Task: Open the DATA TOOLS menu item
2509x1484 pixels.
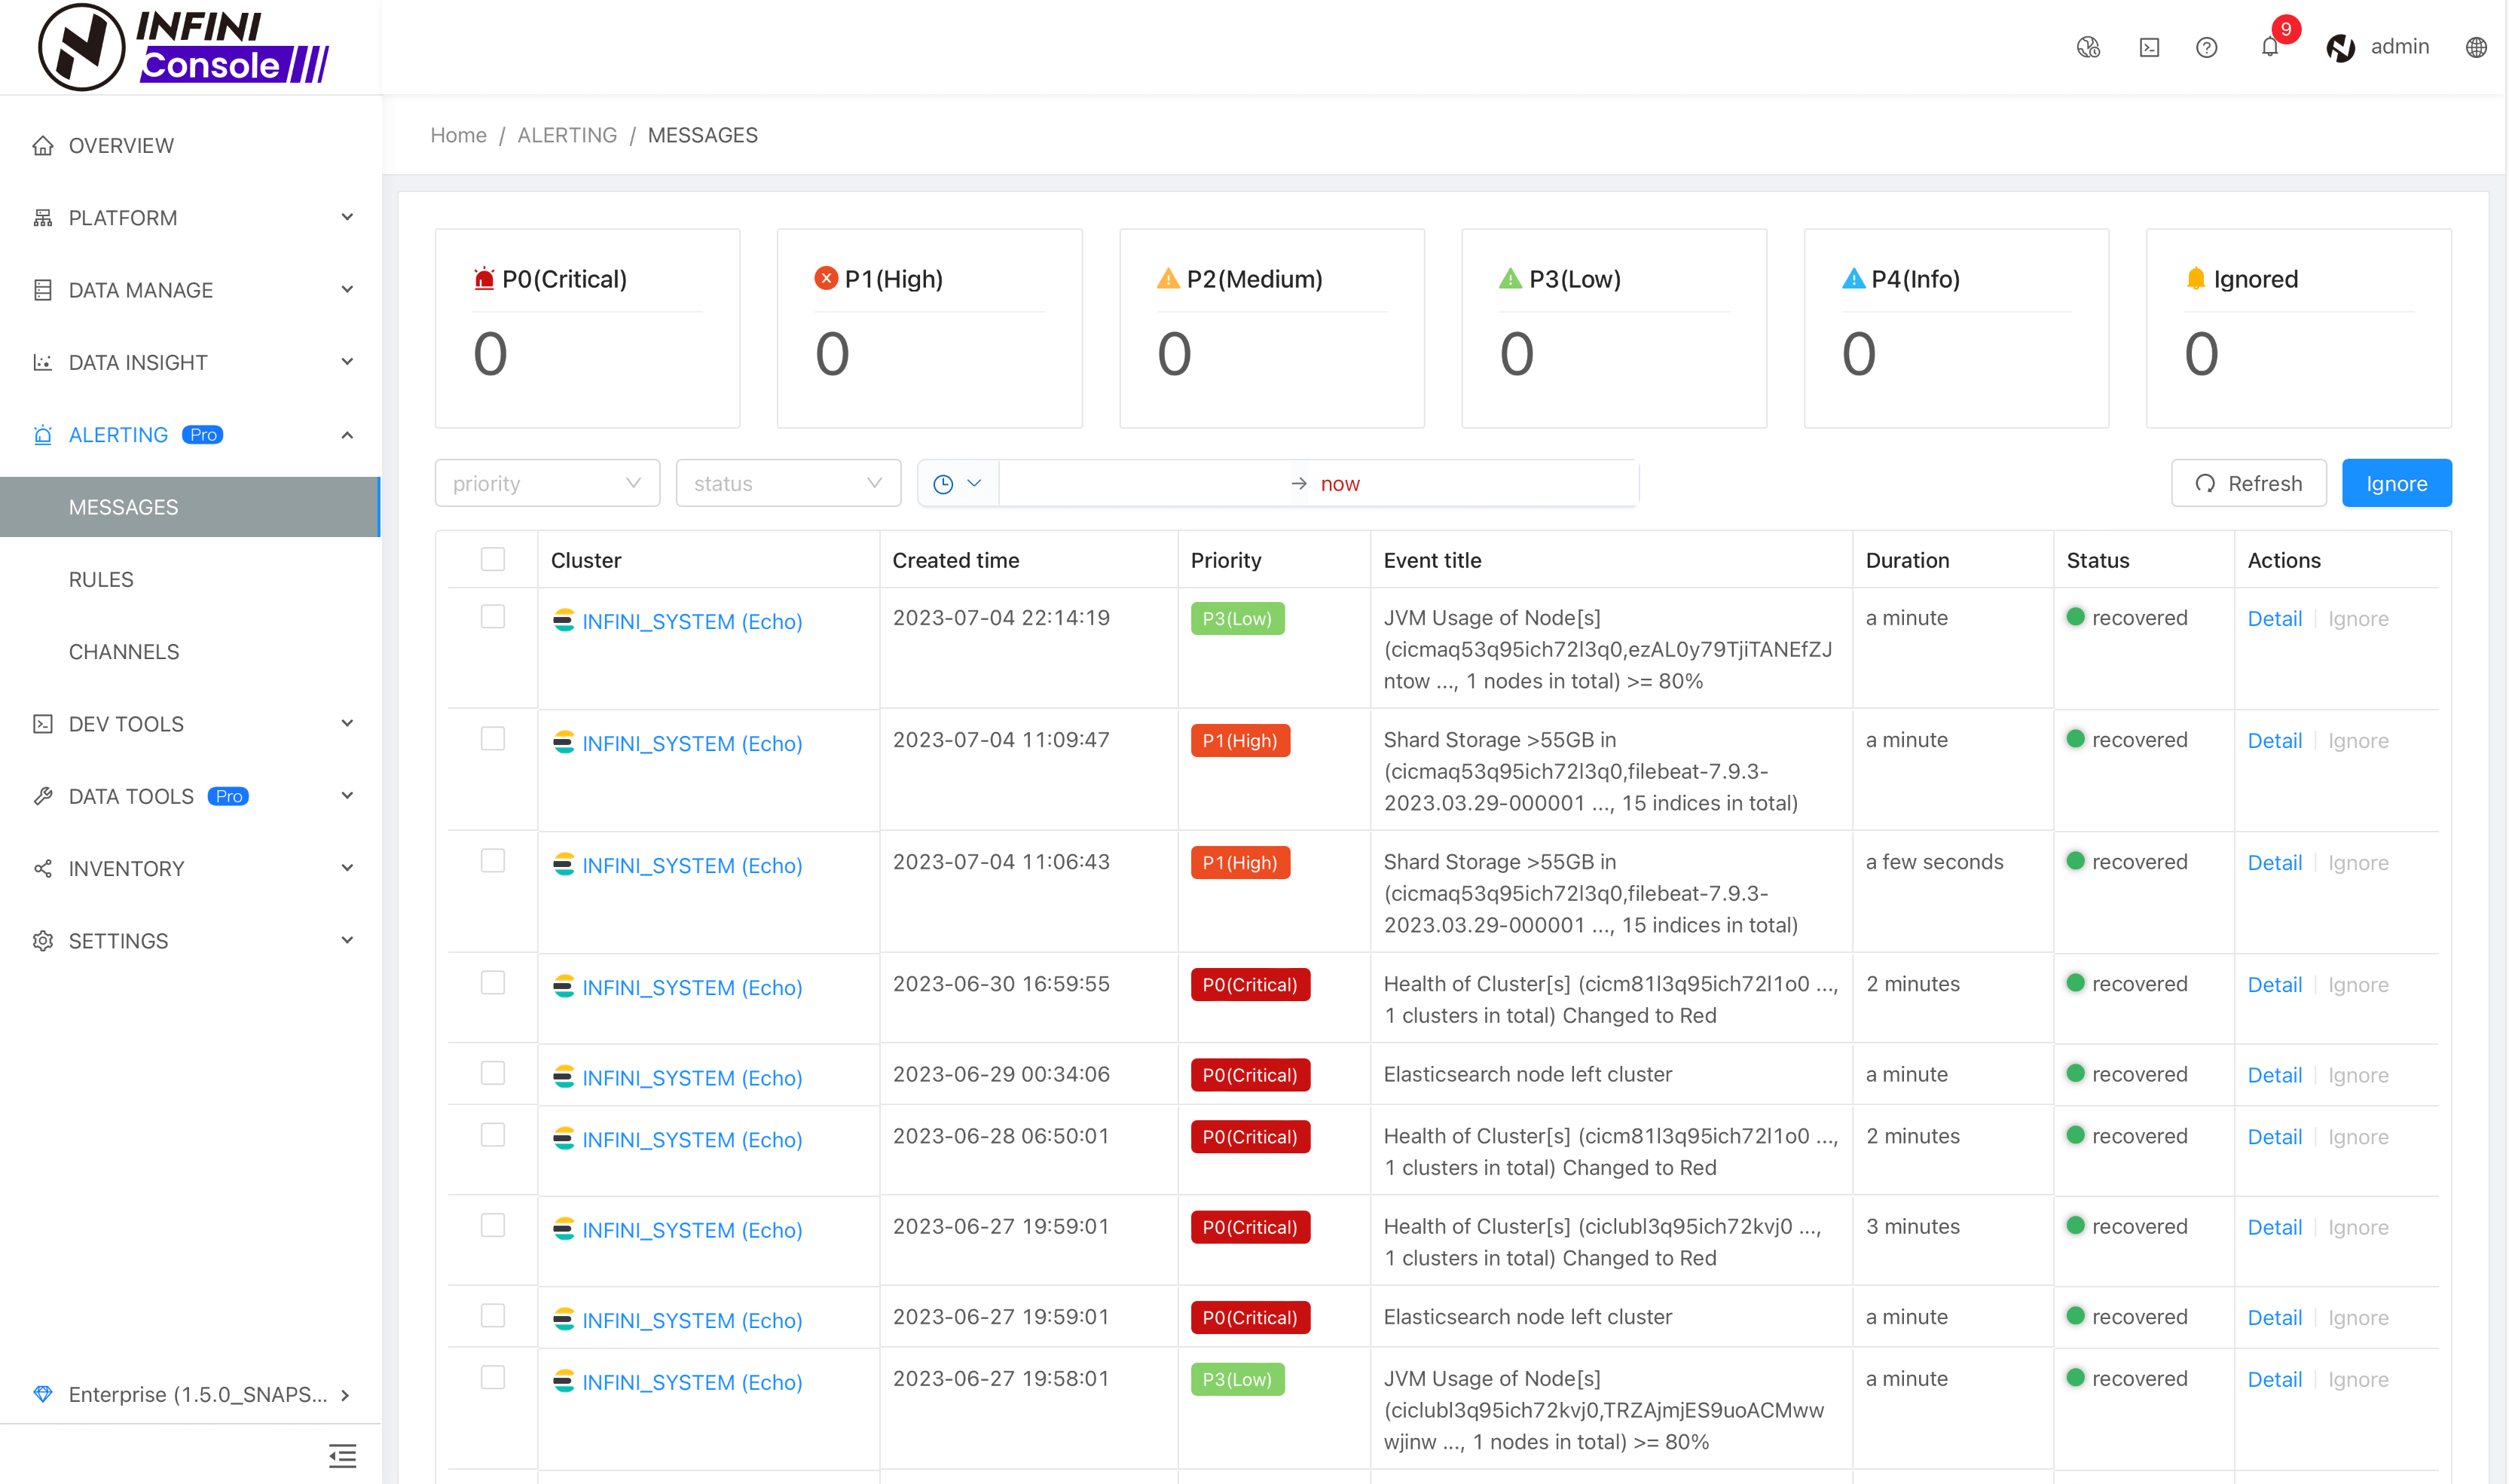Action: 190,796
